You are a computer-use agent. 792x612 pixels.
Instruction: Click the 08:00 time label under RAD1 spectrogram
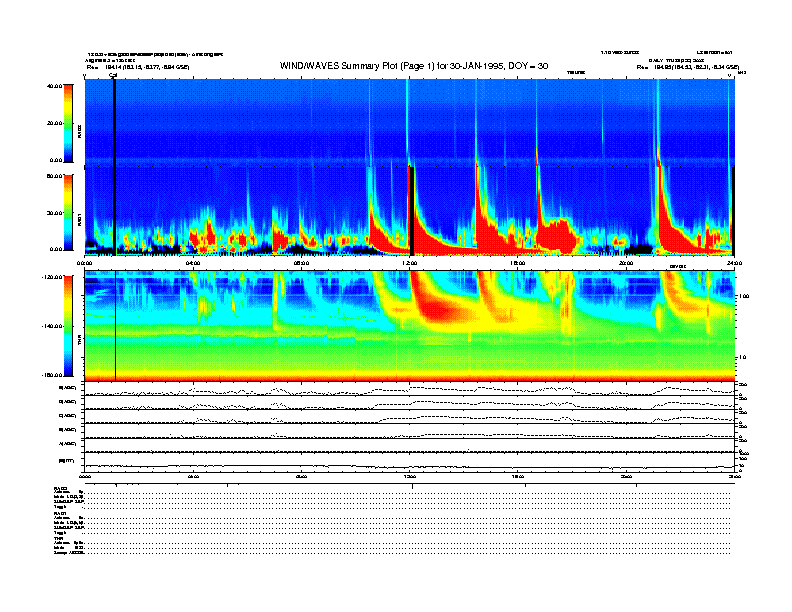(x=301, y=263)
